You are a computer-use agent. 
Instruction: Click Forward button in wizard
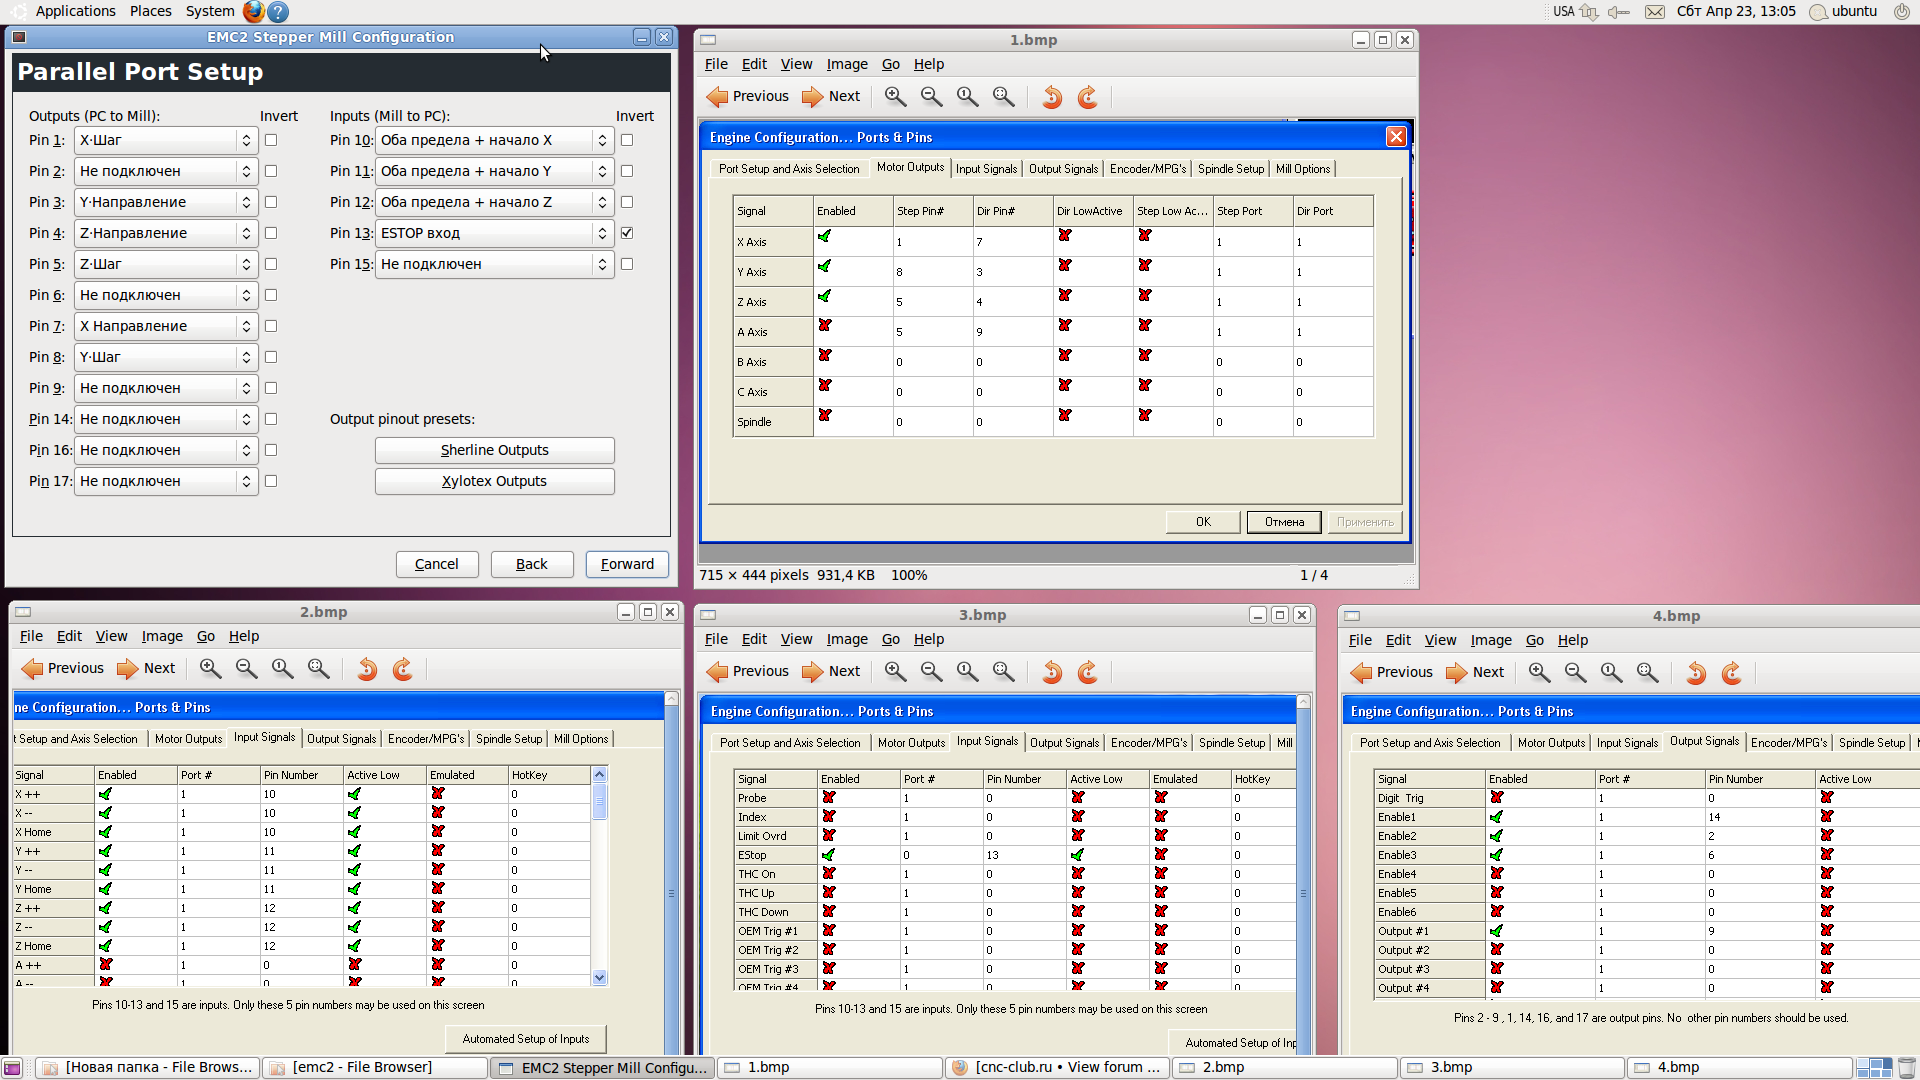pyautogui.click(x=627, y=565)
